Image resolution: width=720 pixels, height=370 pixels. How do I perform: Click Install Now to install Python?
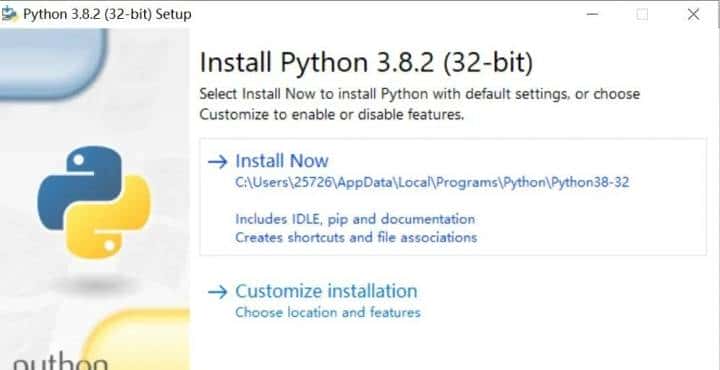tap(282, 161)
